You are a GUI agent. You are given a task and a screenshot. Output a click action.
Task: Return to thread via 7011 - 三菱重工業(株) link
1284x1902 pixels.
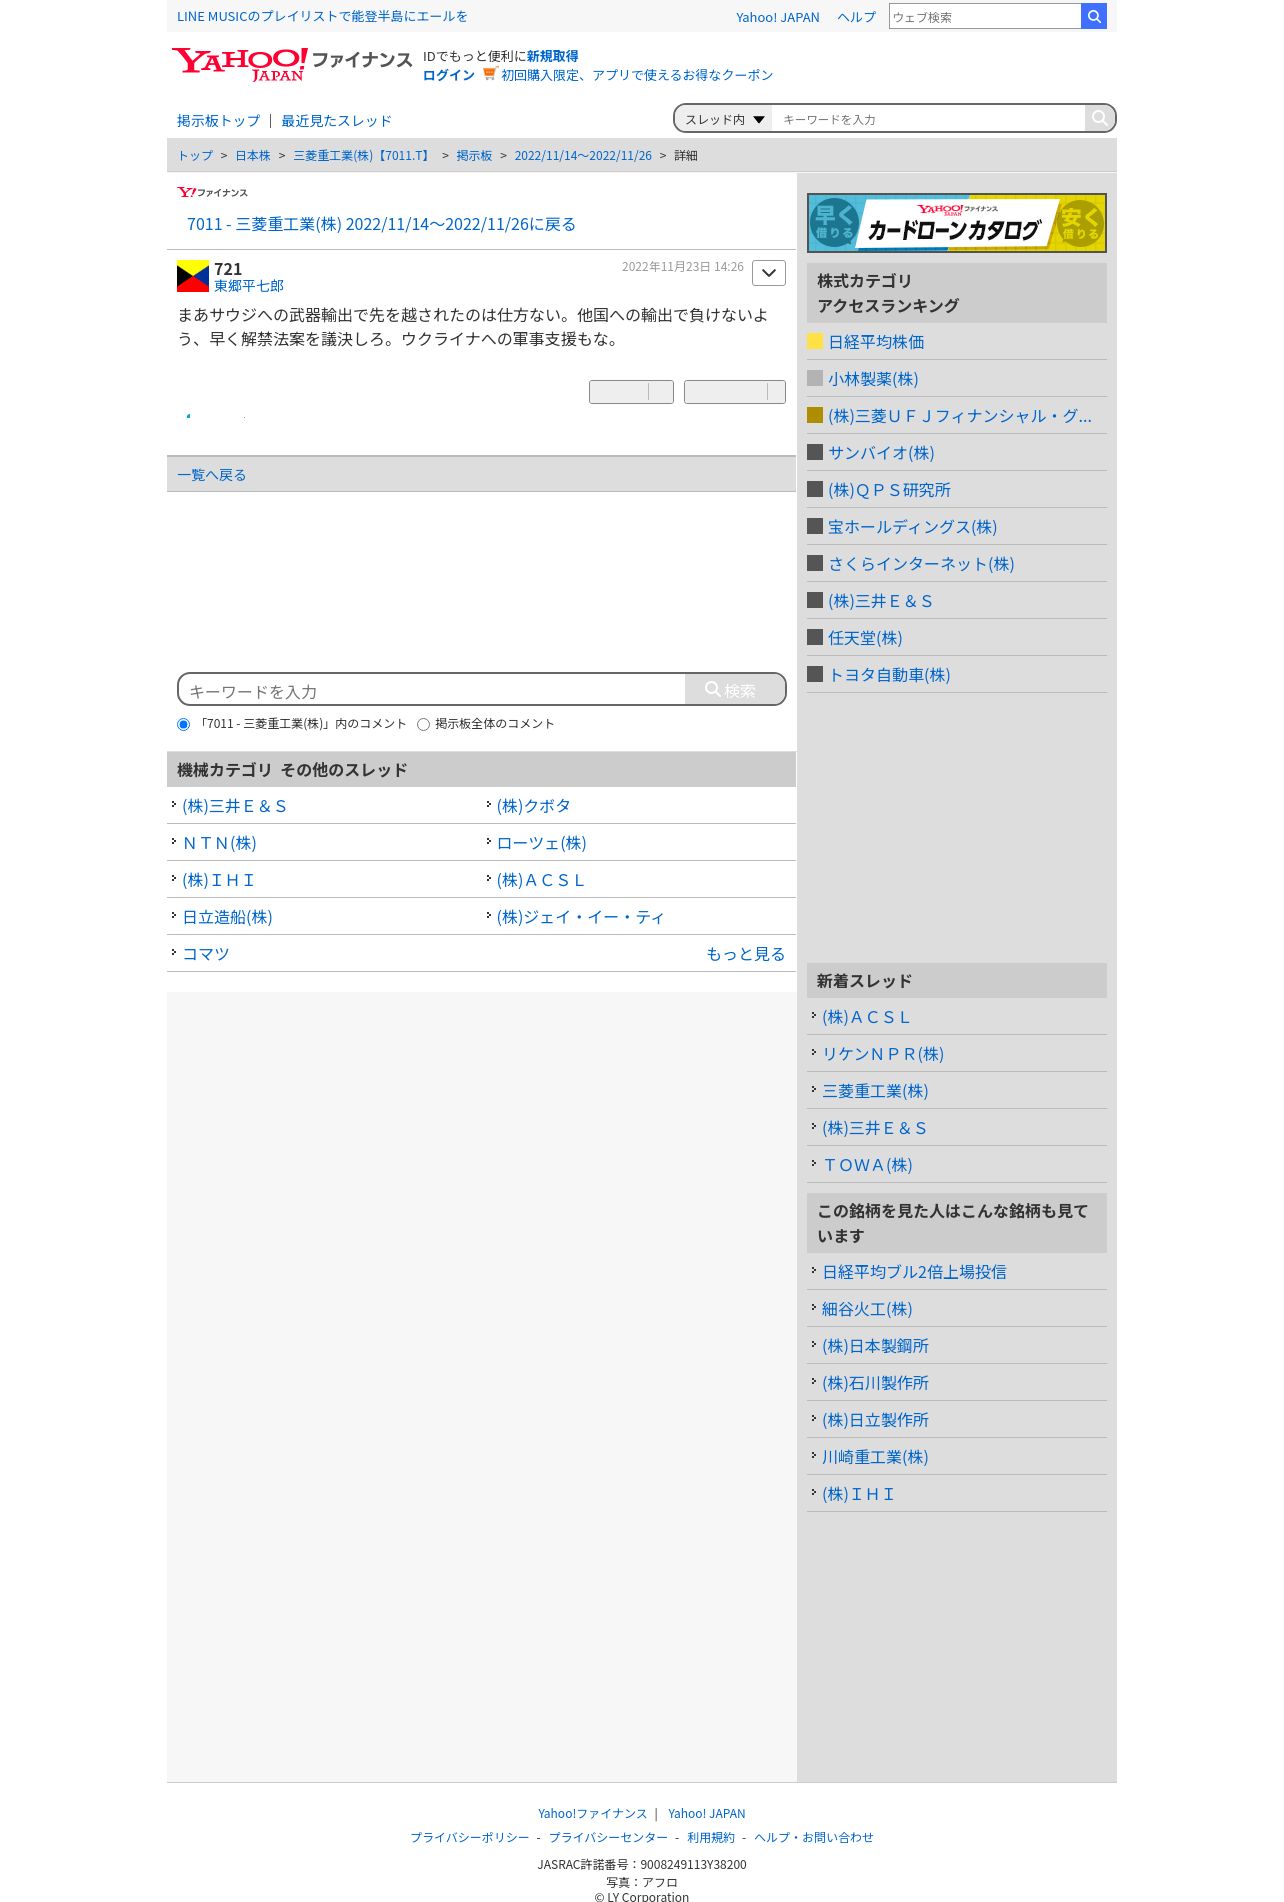click(x=381, y=224)
